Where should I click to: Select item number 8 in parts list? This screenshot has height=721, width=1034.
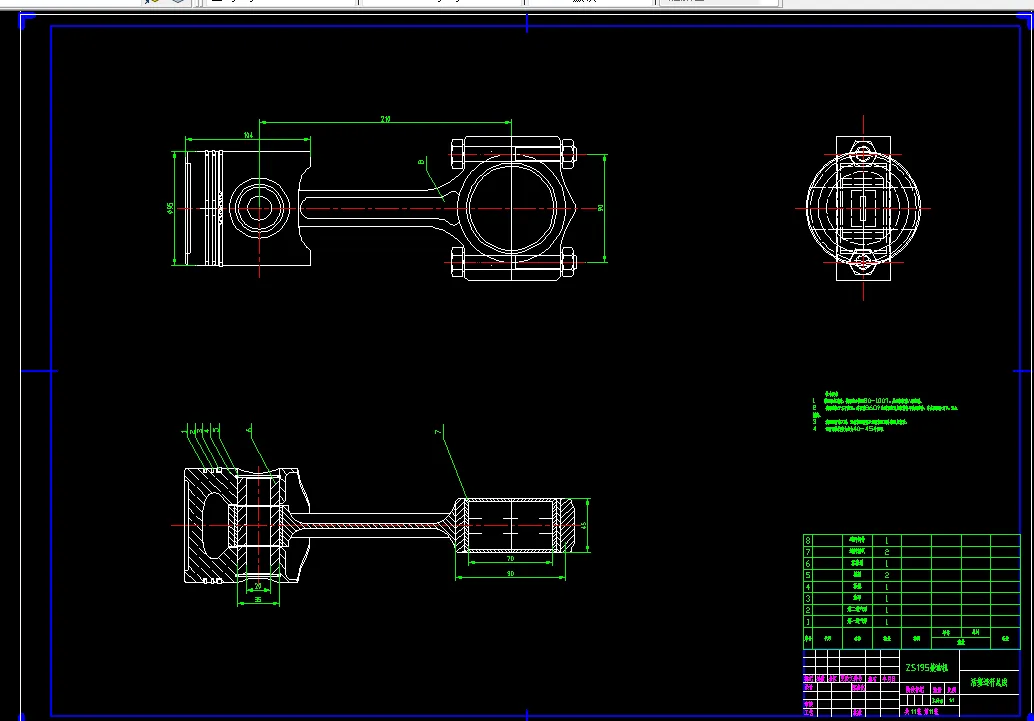click(x=808, y=540)
